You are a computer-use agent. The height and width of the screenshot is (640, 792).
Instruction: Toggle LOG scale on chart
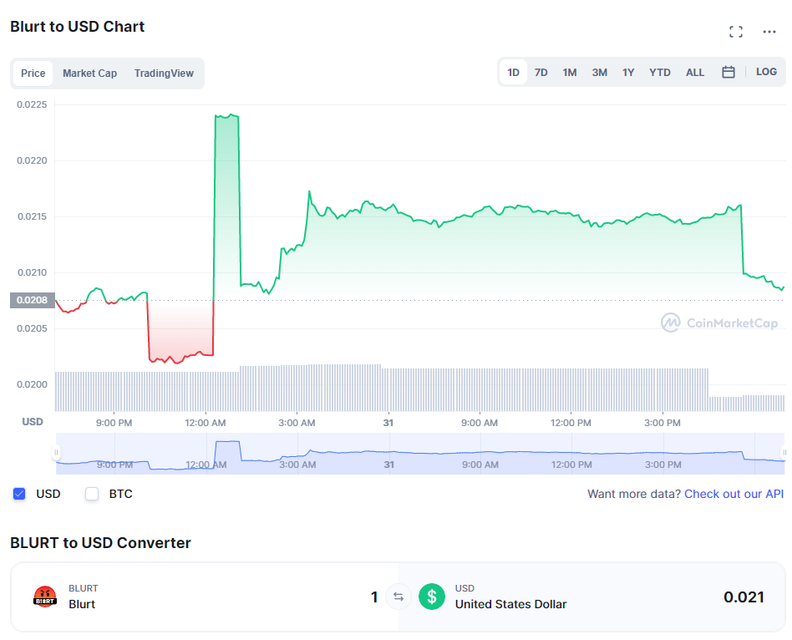(x=766, y=72)
